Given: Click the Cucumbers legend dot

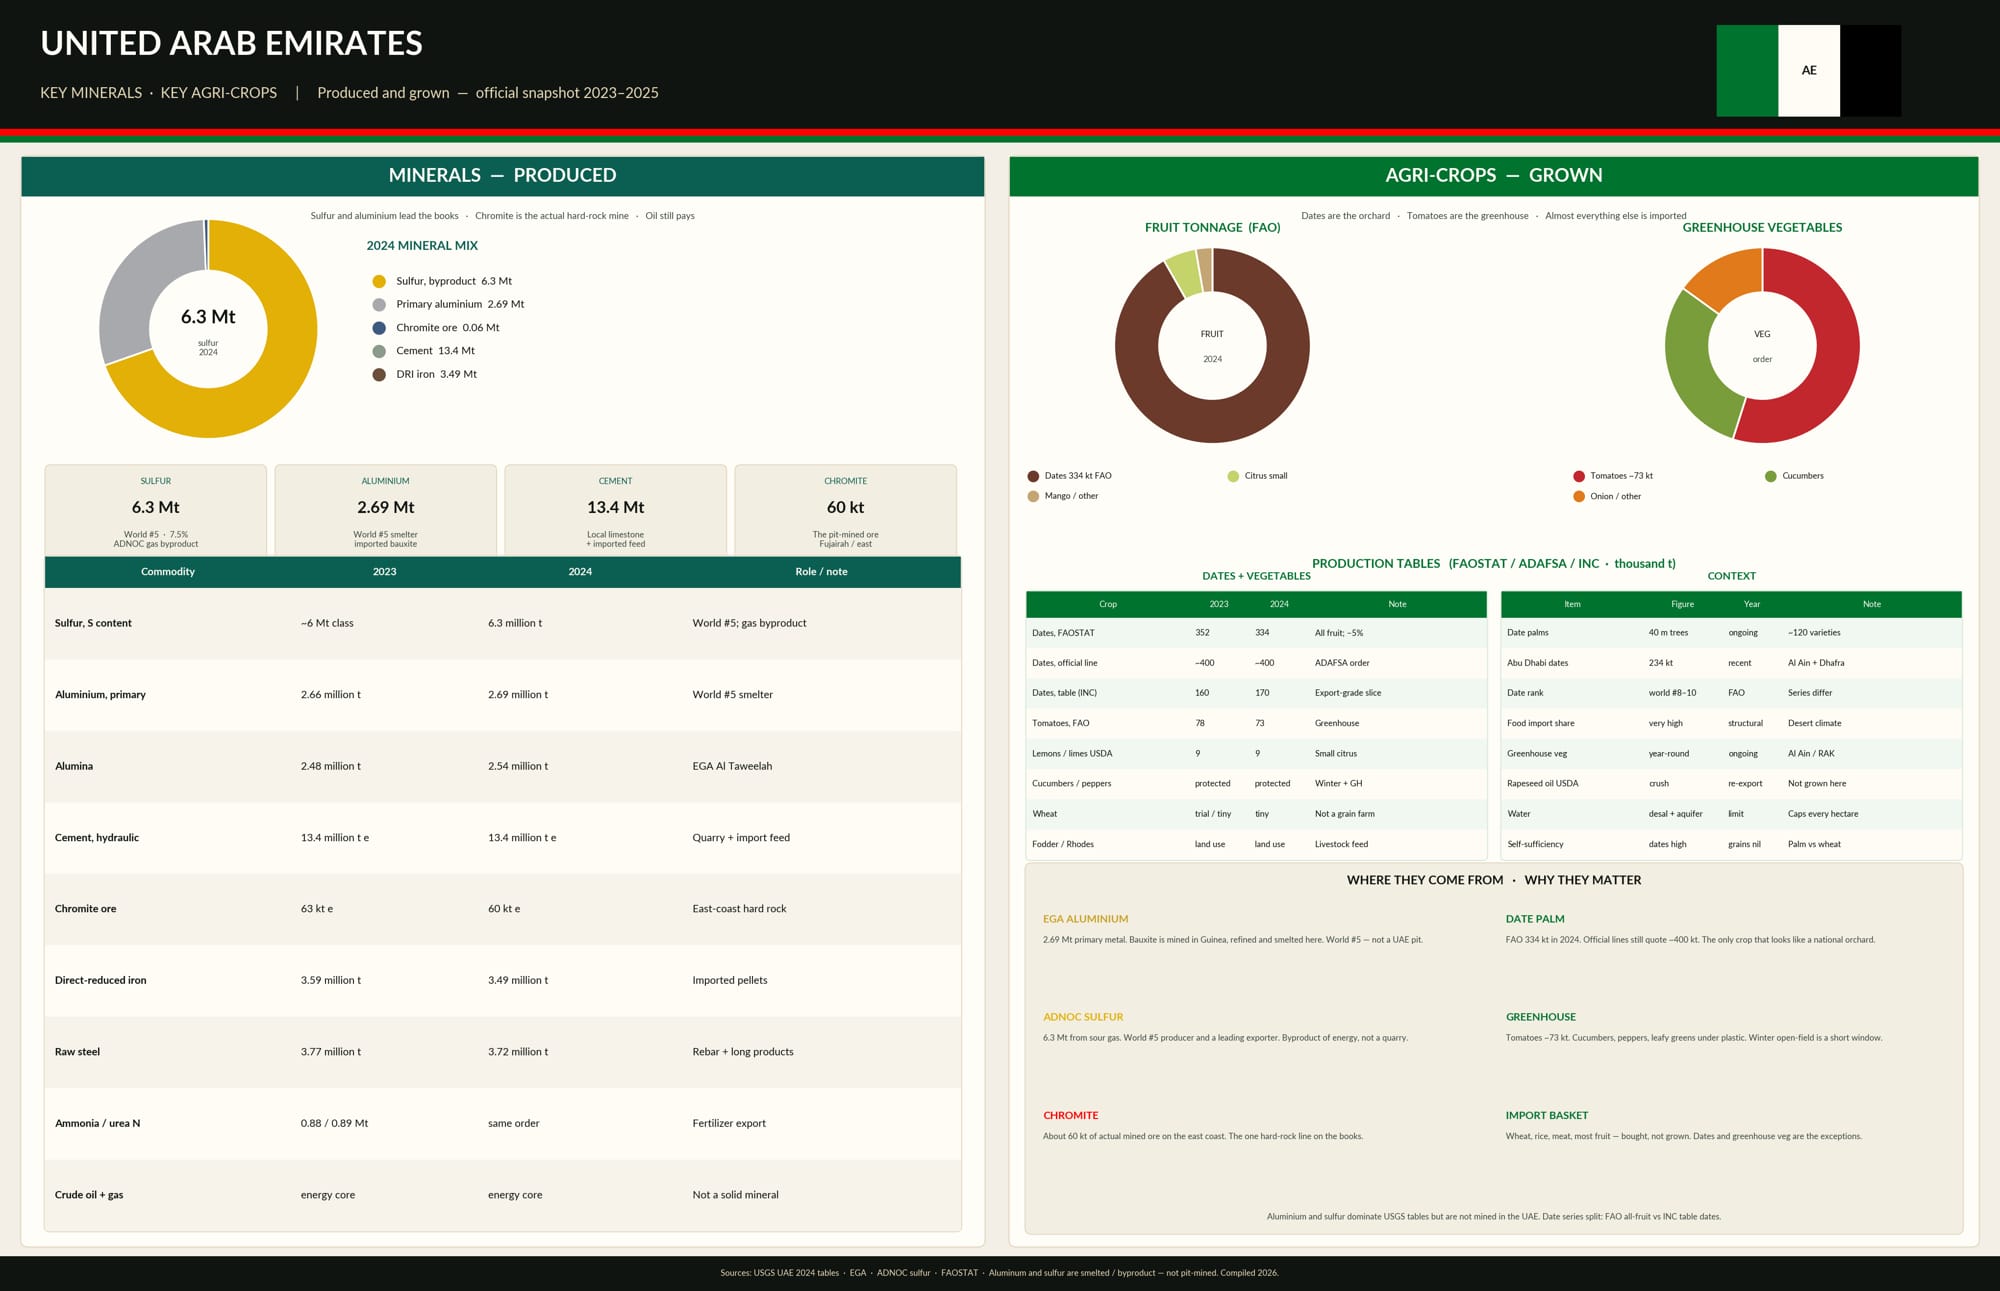Looking at the screenshot, I should click(1771, 476).
